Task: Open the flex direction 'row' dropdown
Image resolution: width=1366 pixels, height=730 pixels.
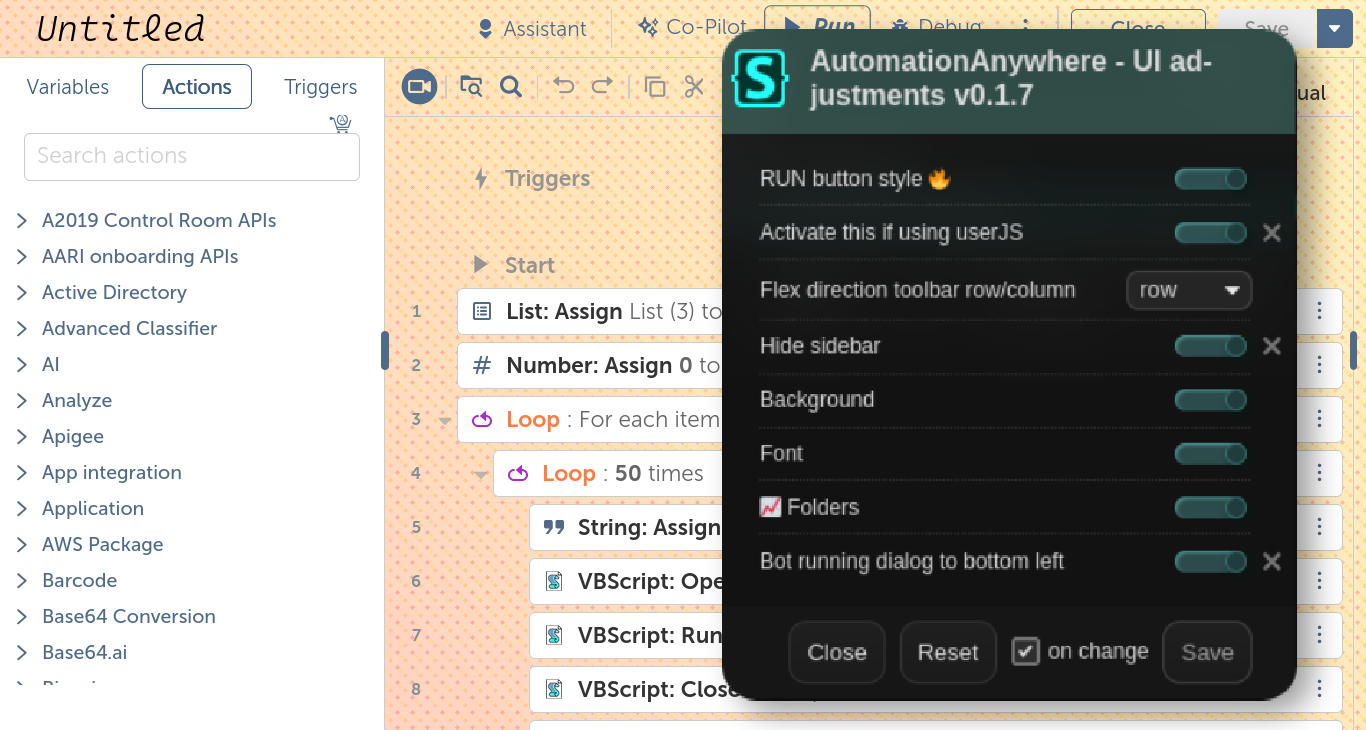Action: [x=1189, y=290]
